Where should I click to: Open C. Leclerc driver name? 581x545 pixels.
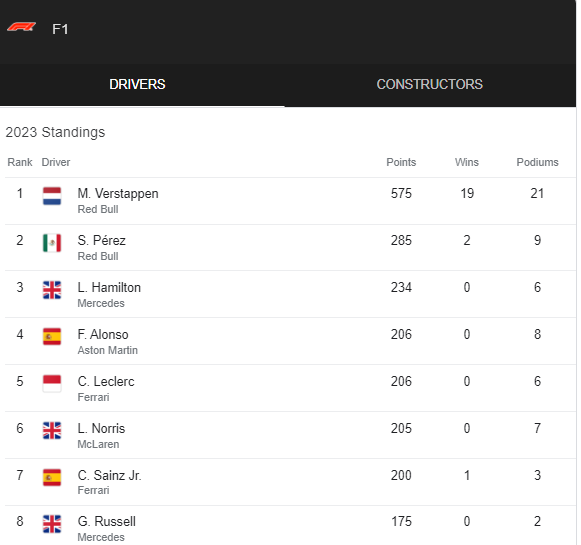click(x=106, y=382)
